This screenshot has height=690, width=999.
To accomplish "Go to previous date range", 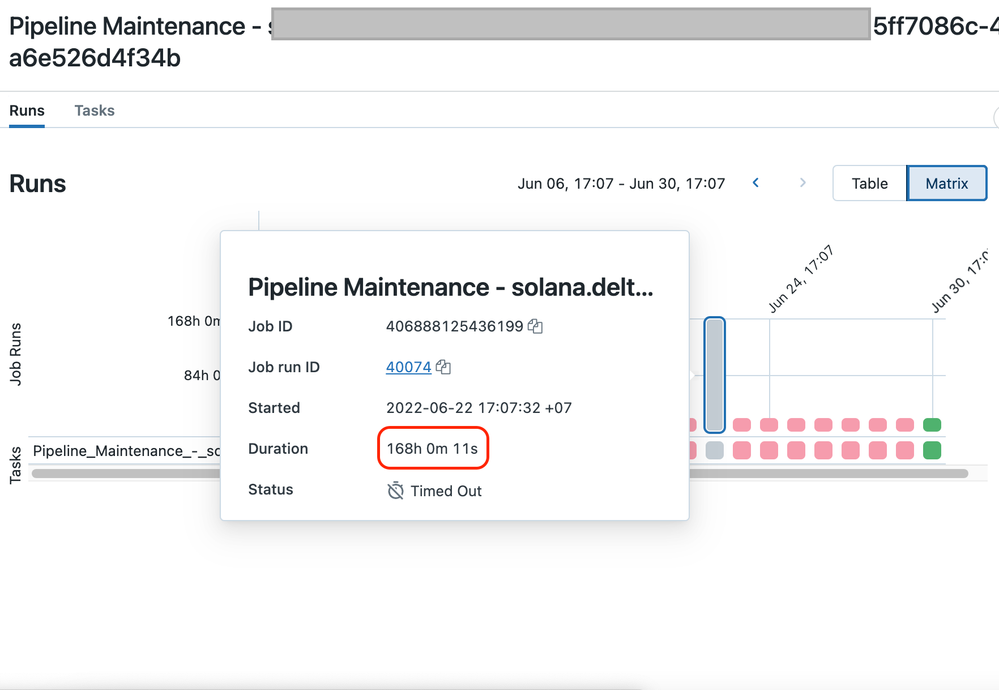I will click(756, 183).
